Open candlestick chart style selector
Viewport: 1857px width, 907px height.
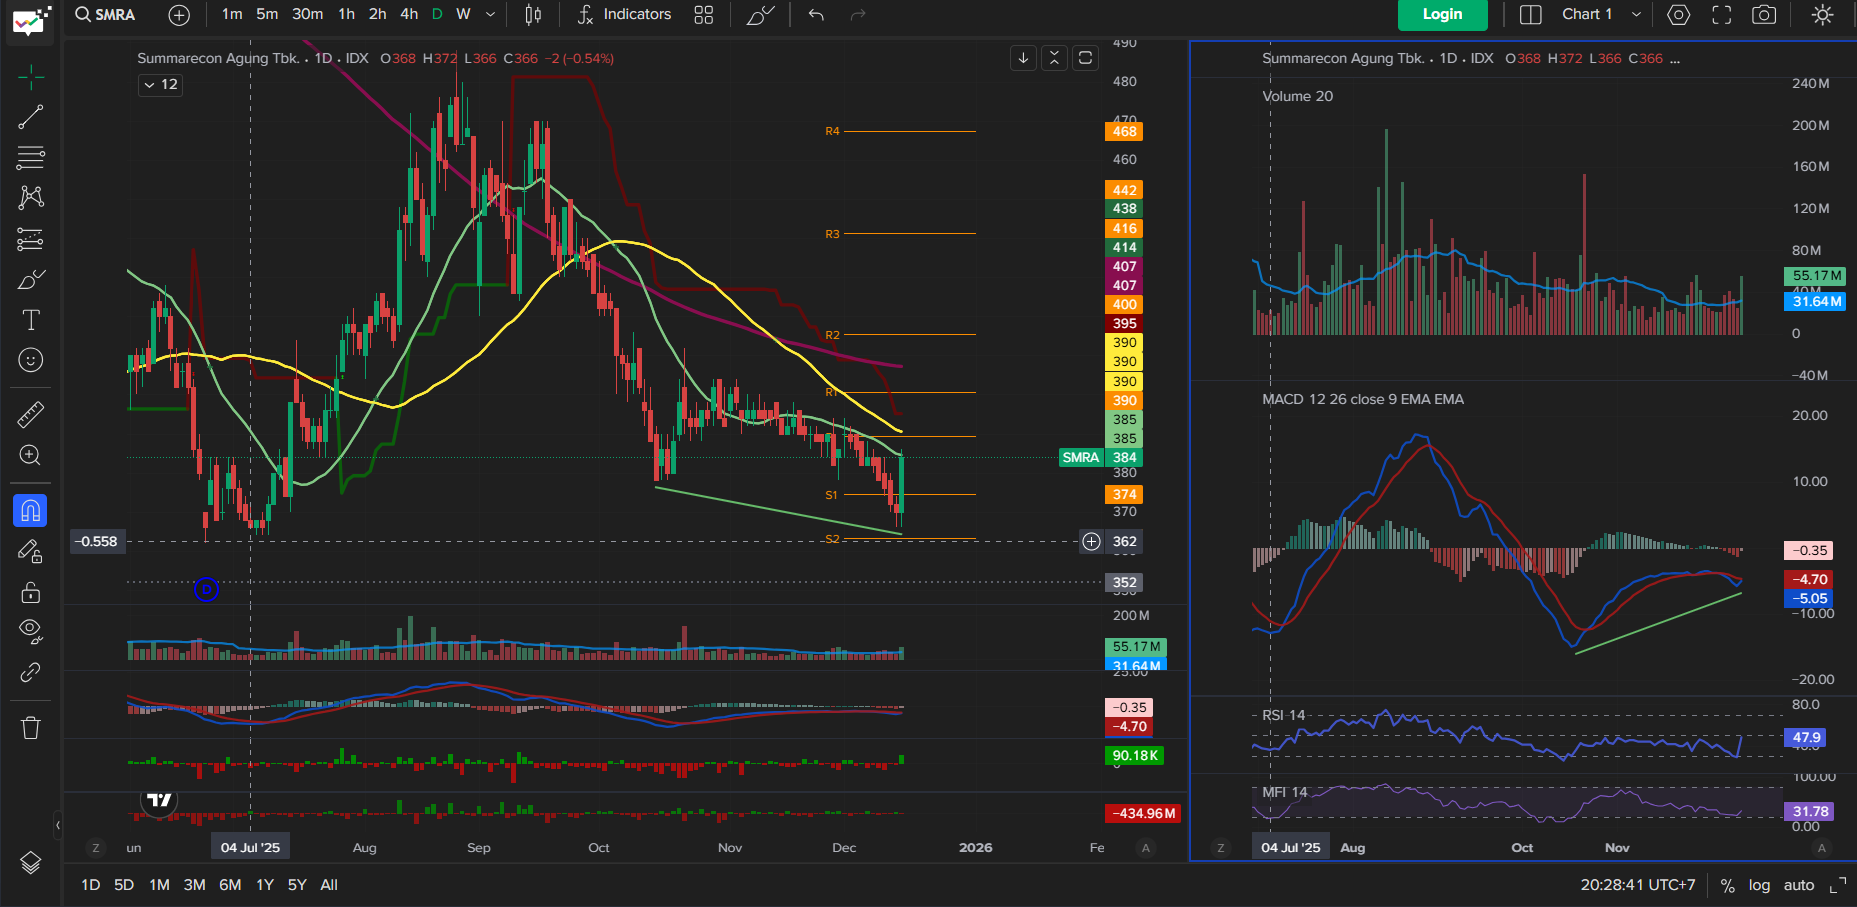533,15
